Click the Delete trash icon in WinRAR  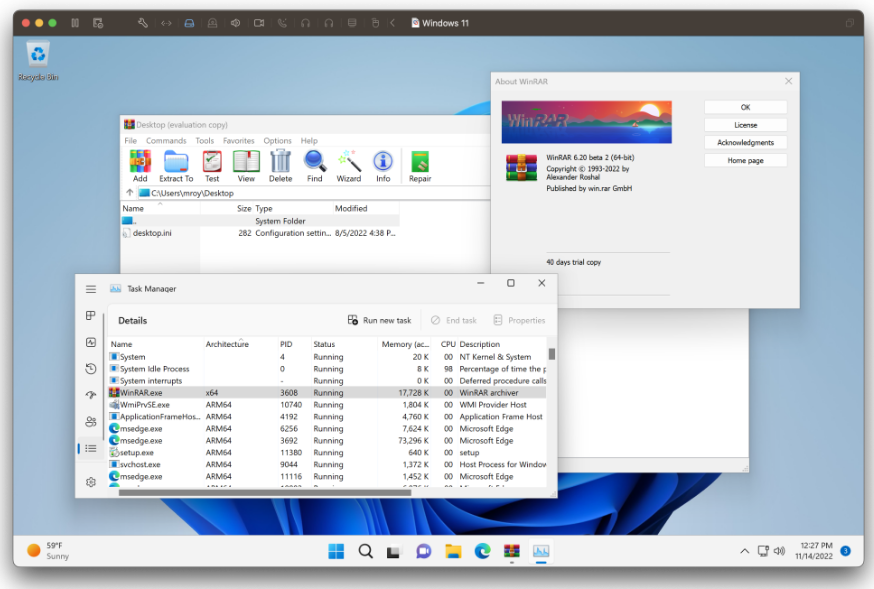(281, 162)
